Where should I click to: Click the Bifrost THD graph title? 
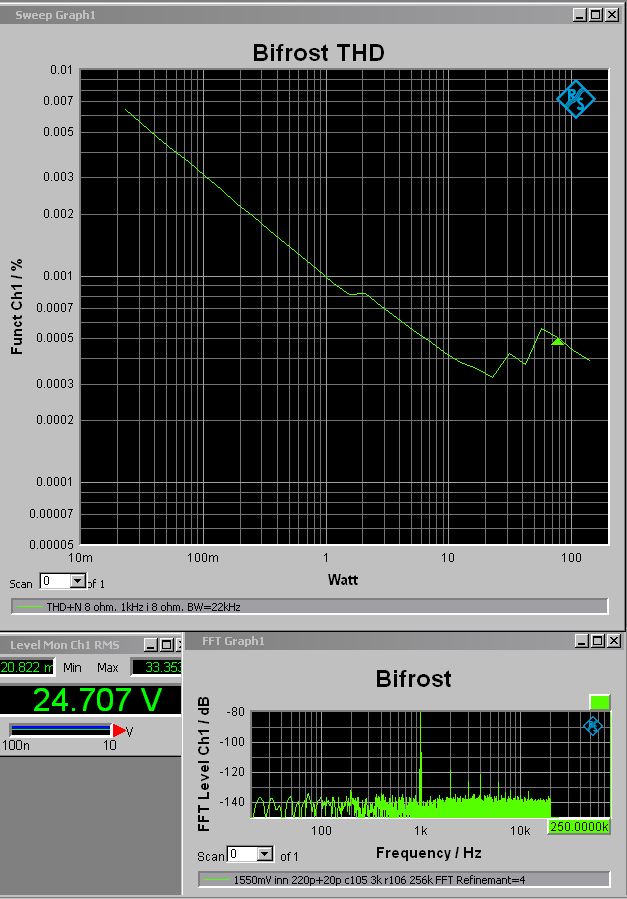[319, 53]
